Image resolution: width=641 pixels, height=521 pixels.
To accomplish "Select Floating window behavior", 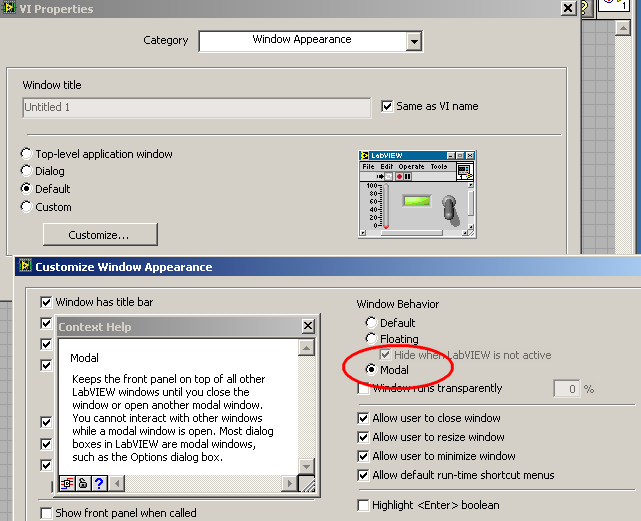I will (371, 339).
